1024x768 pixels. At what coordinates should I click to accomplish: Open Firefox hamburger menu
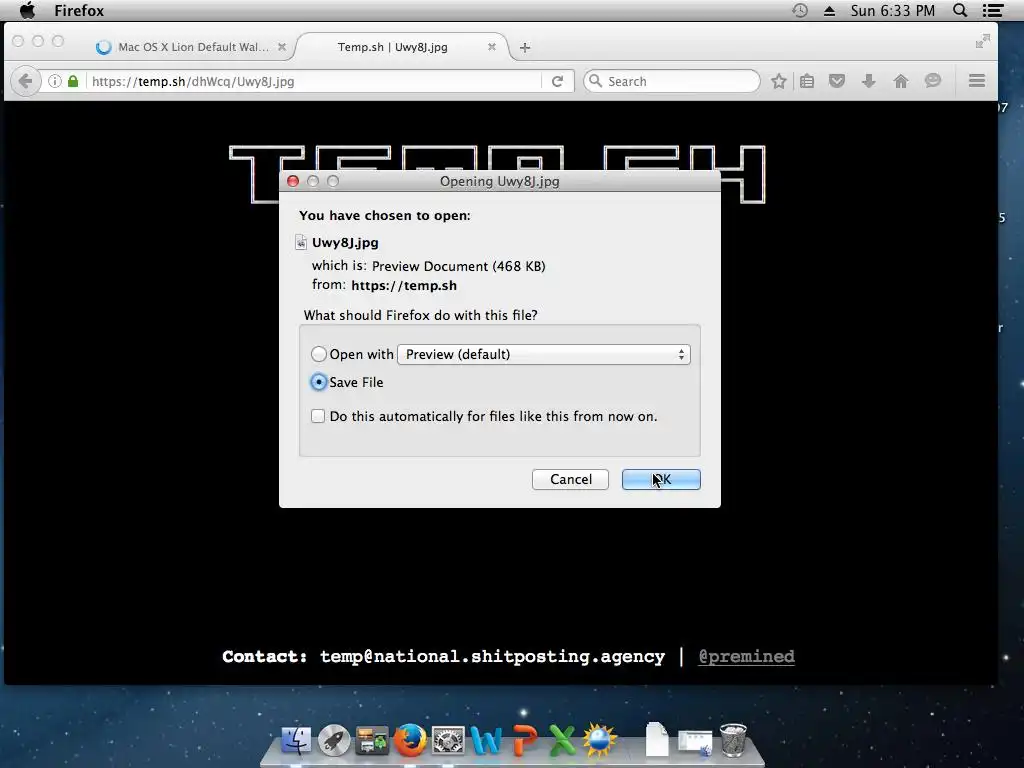coord(977,81)
